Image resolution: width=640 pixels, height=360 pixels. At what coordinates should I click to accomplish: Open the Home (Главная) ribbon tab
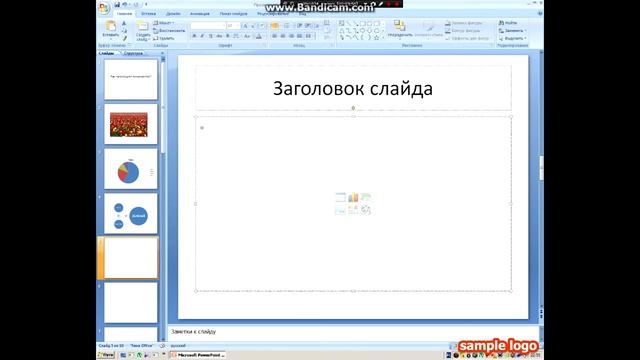[124, 14]
